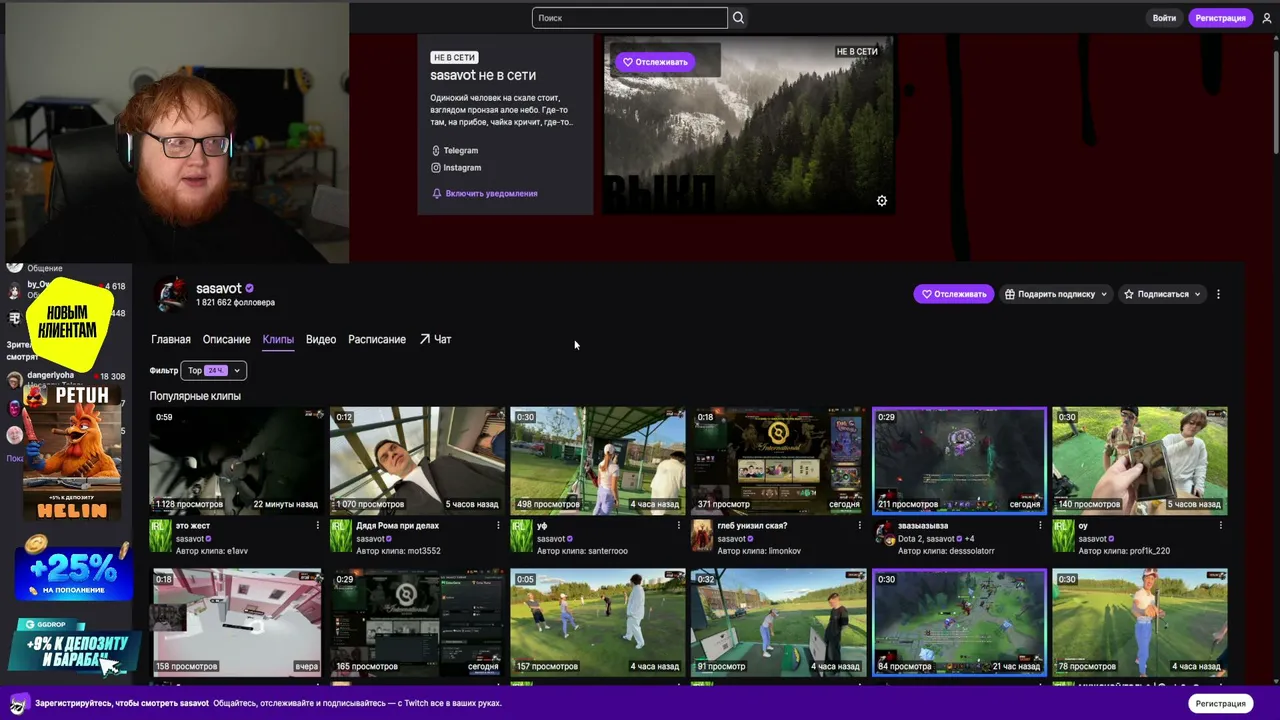The width and height of the screenshot is (1280, 720).
Task: Open the Telegram social link
Action: [x=455, y=151]
